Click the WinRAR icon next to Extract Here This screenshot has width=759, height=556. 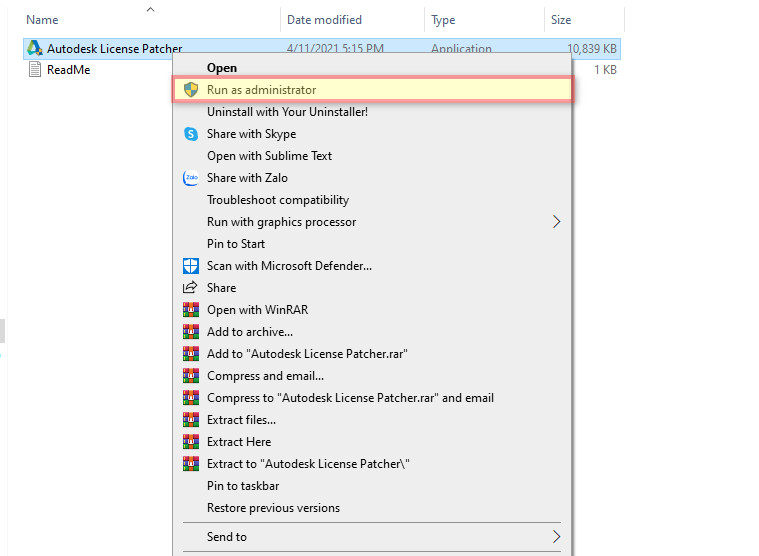point(191,442)
